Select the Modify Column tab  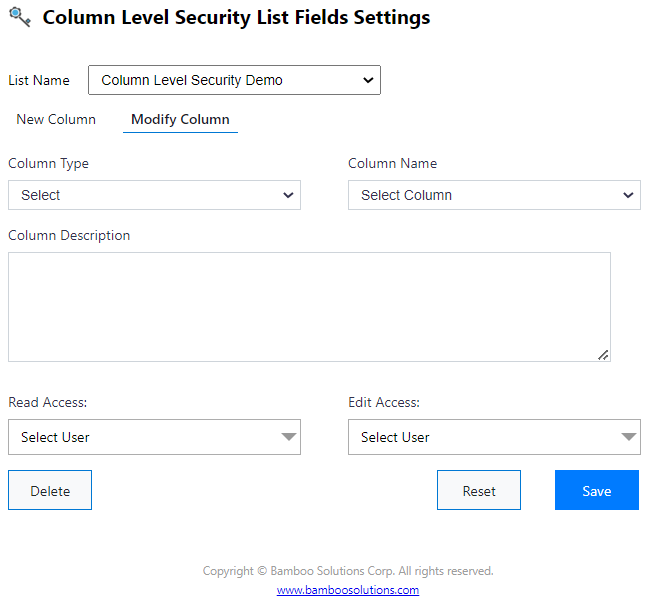(180, 119)
